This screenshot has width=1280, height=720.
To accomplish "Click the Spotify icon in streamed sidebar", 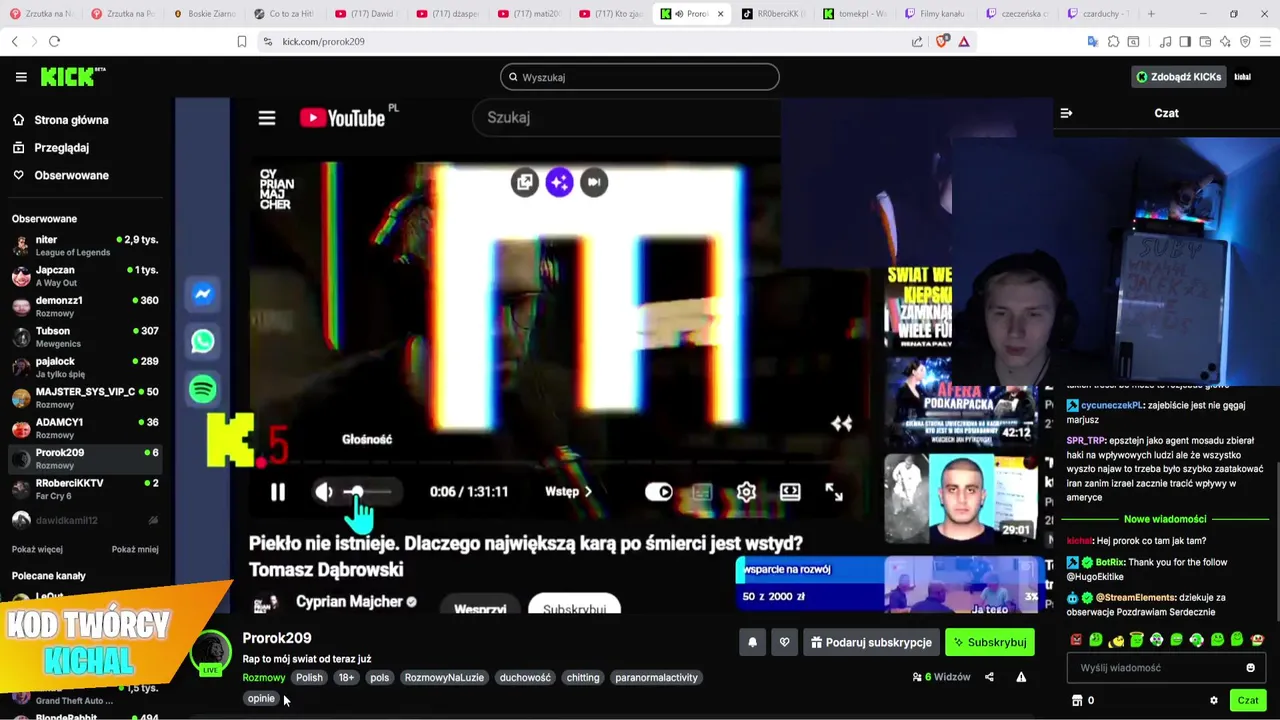I will point(203,389).
